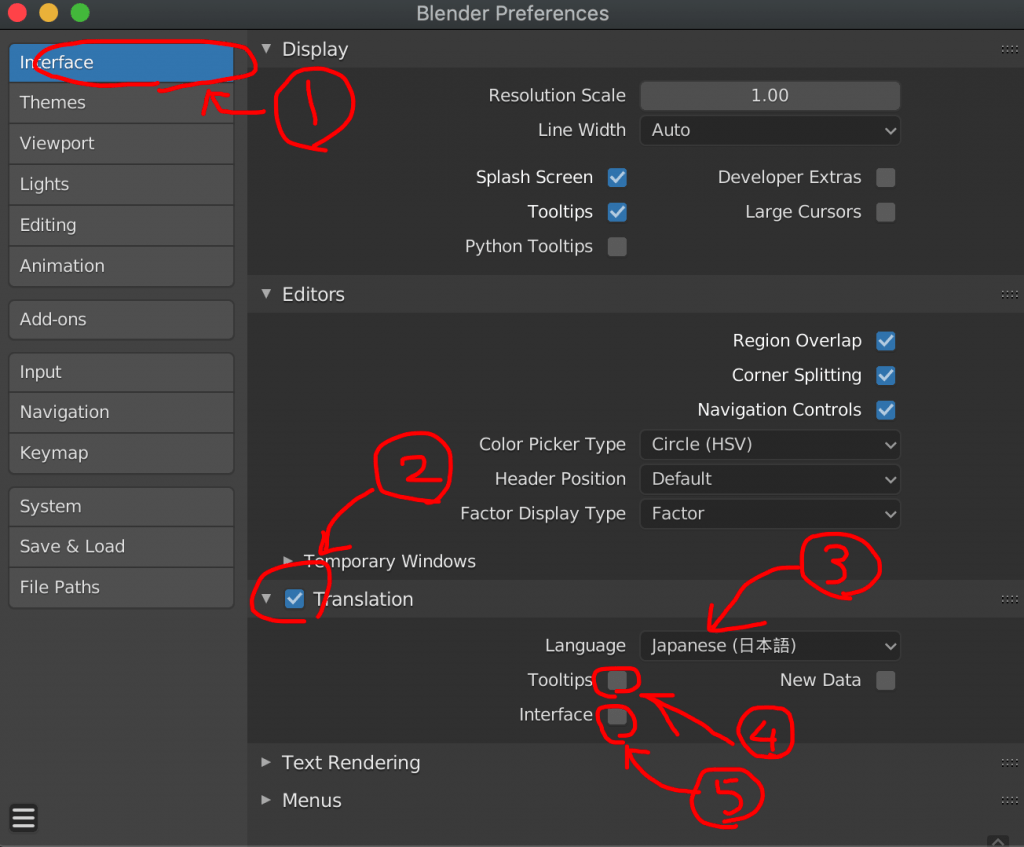Click the Menus panel drag grip
Image resolution: width=1024 pixels, height=847 pixels.
click(x=1009, y=800)
